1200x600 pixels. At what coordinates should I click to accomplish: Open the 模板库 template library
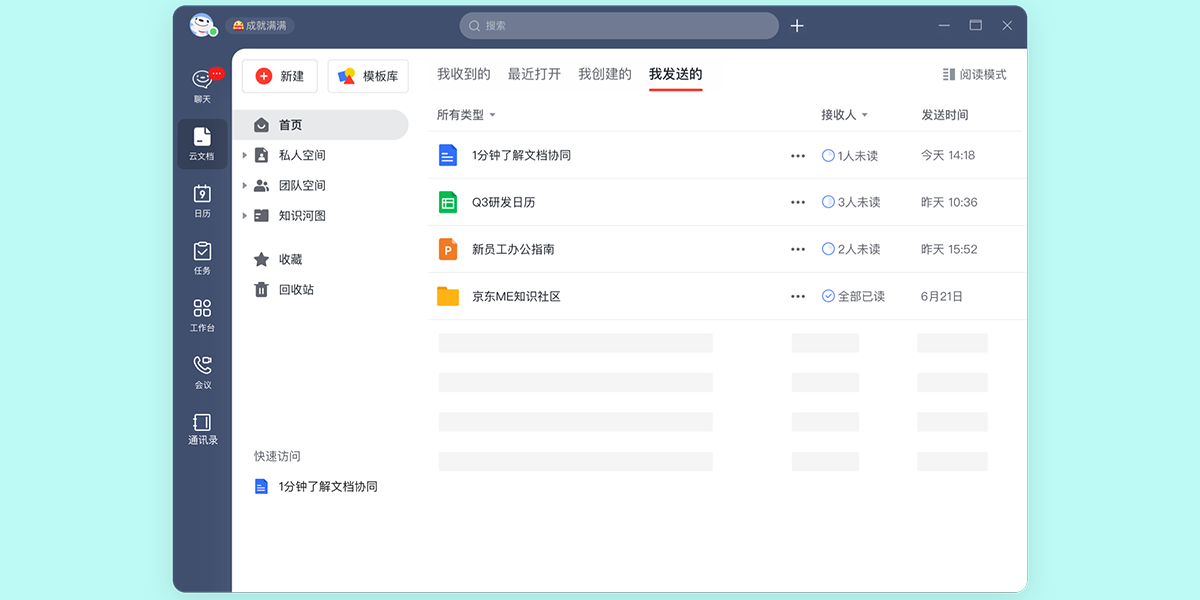click(x=367, y=75)
